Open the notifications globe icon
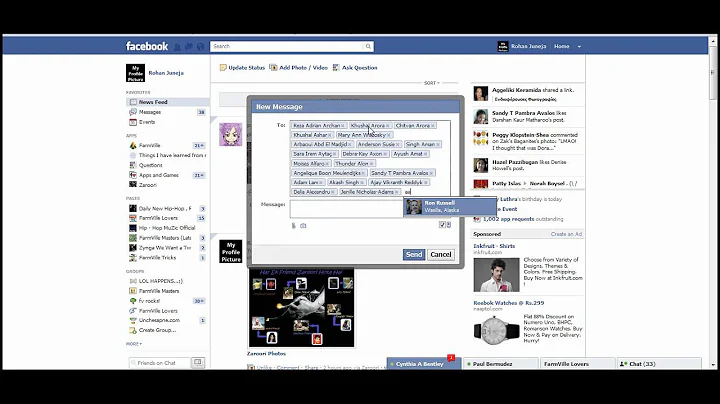Image resolution: width=720 pixels, height=404 pixels. 200,46
